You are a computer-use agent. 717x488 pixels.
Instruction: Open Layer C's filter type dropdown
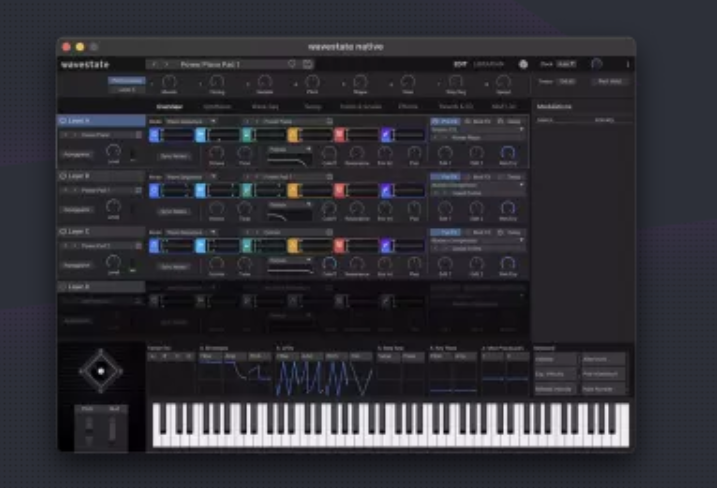tap(290, 260)
